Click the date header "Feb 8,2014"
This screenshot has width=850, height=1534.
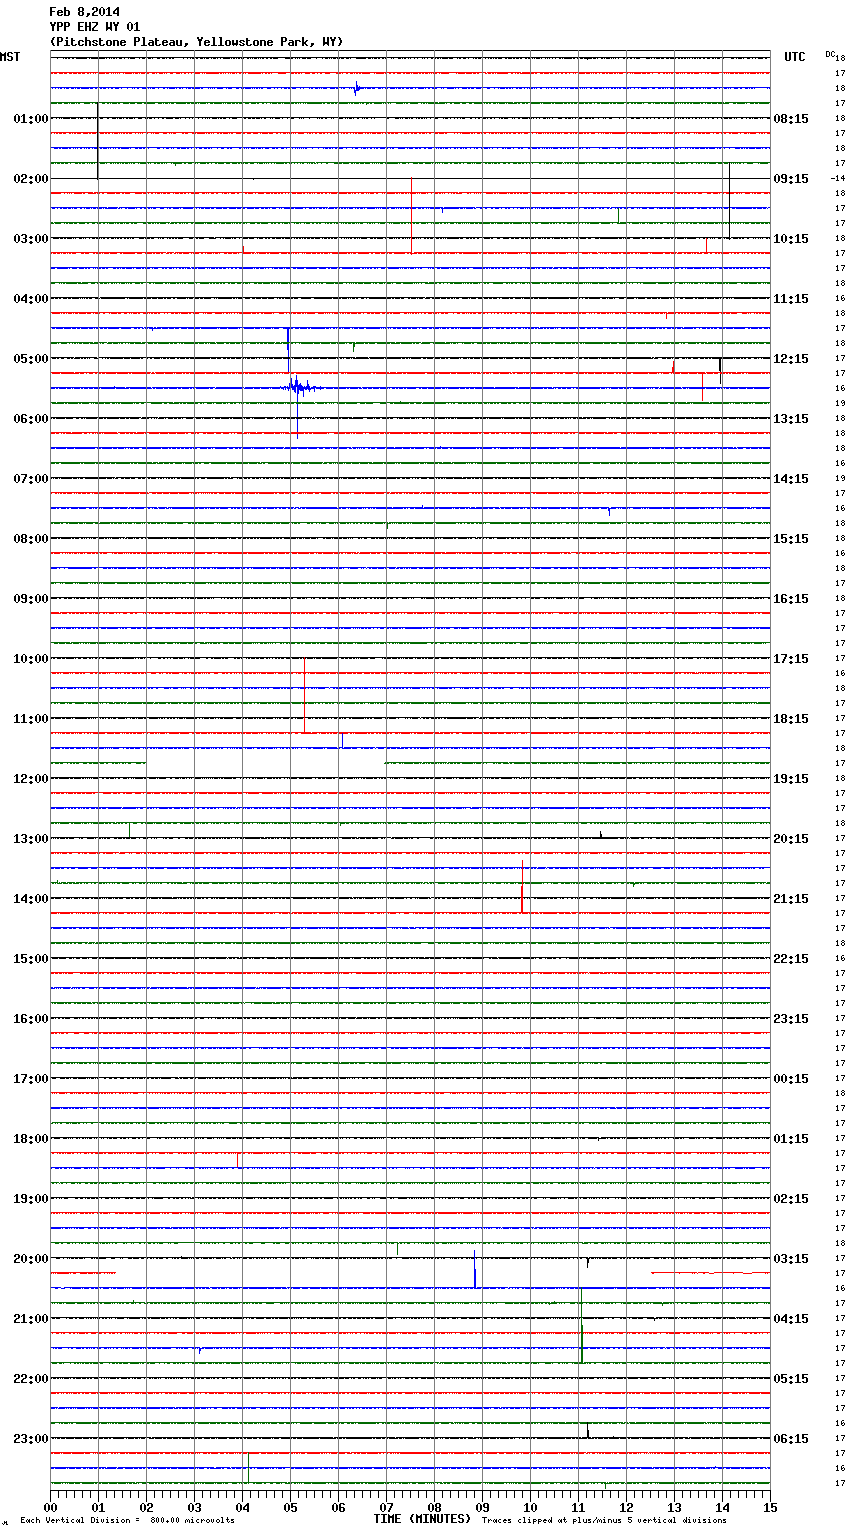(84, 12)
